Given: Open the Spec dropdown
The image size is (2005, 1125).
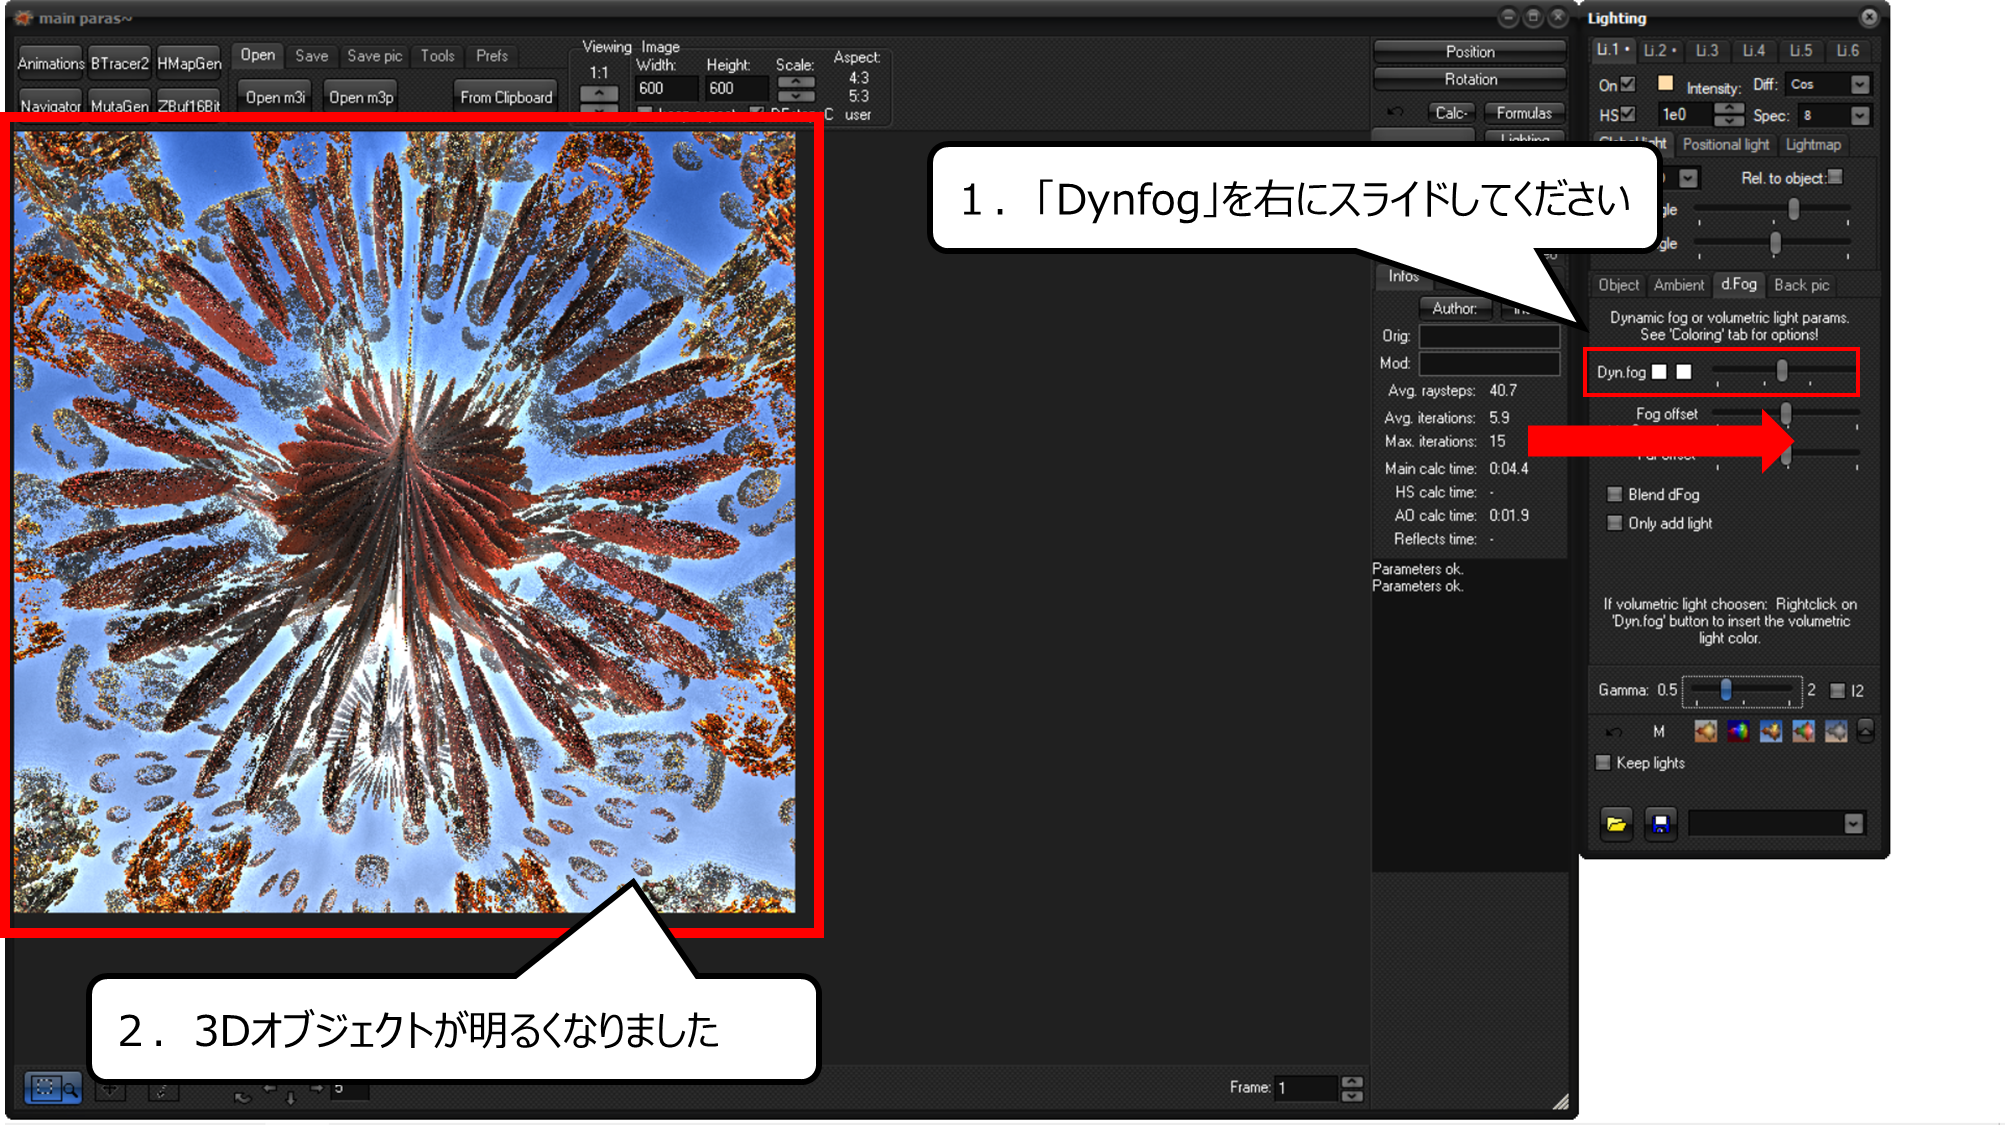Looking at the screenshot, I should (1859, 116).
